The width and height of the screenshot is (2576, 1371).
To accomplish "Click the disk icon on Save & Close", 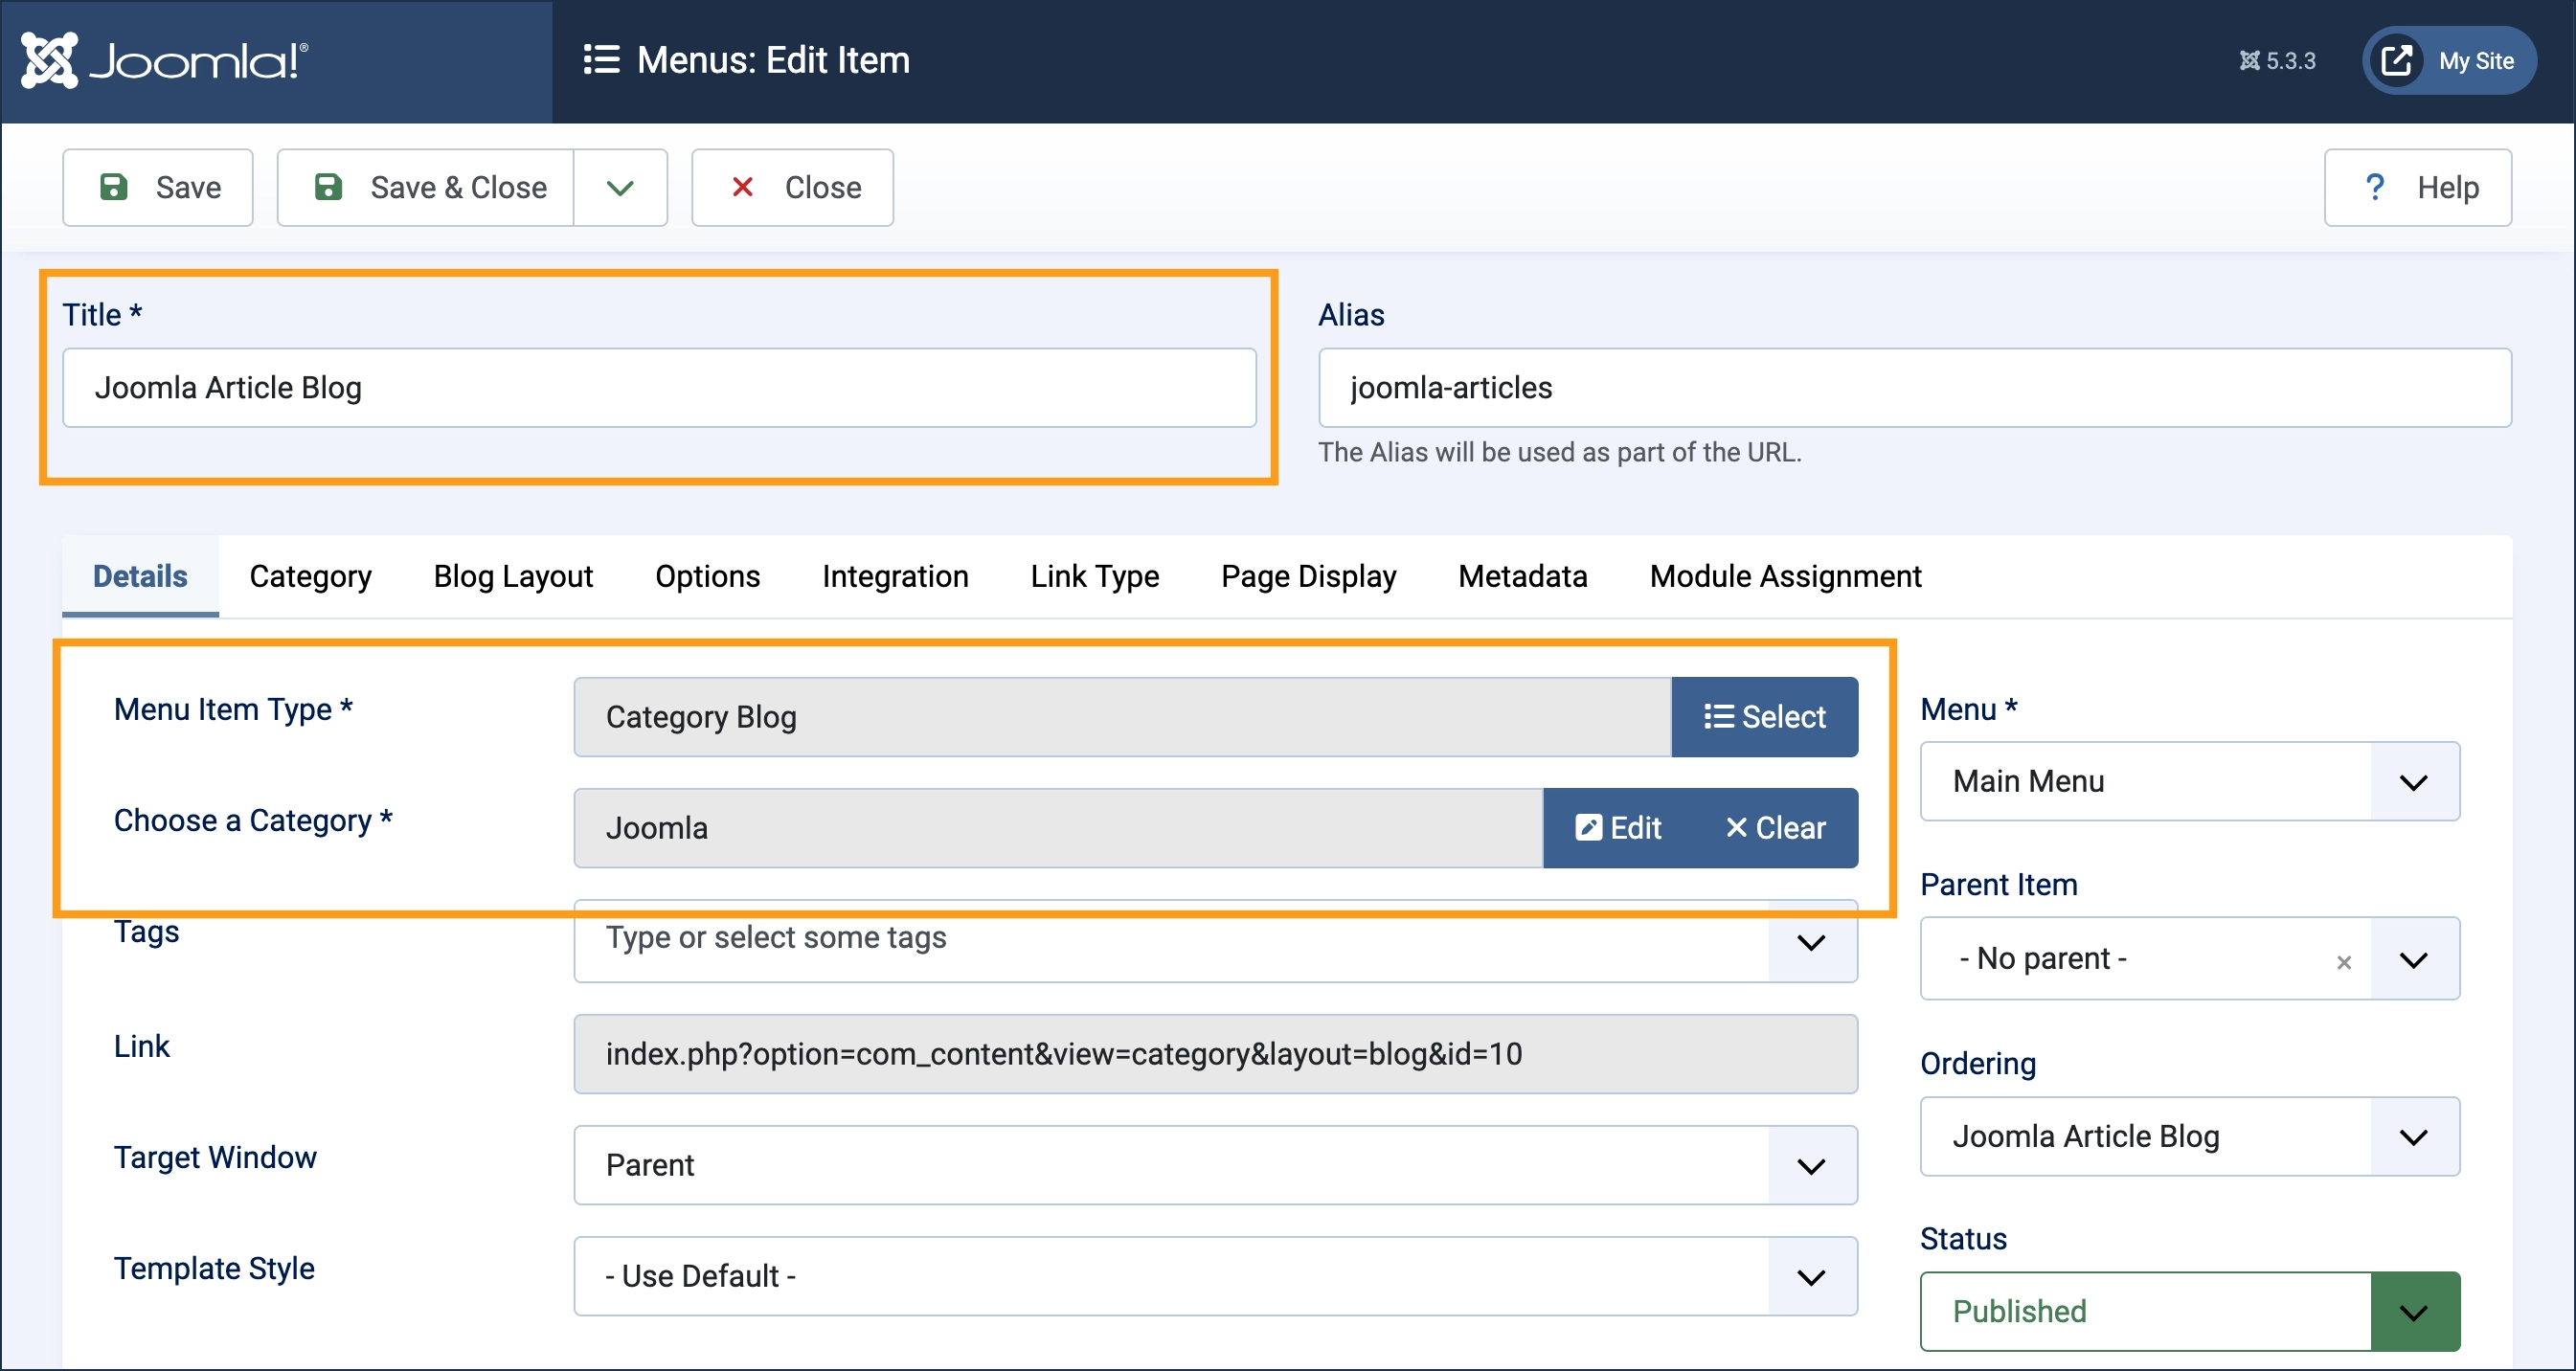I will [x=328, y=187].
